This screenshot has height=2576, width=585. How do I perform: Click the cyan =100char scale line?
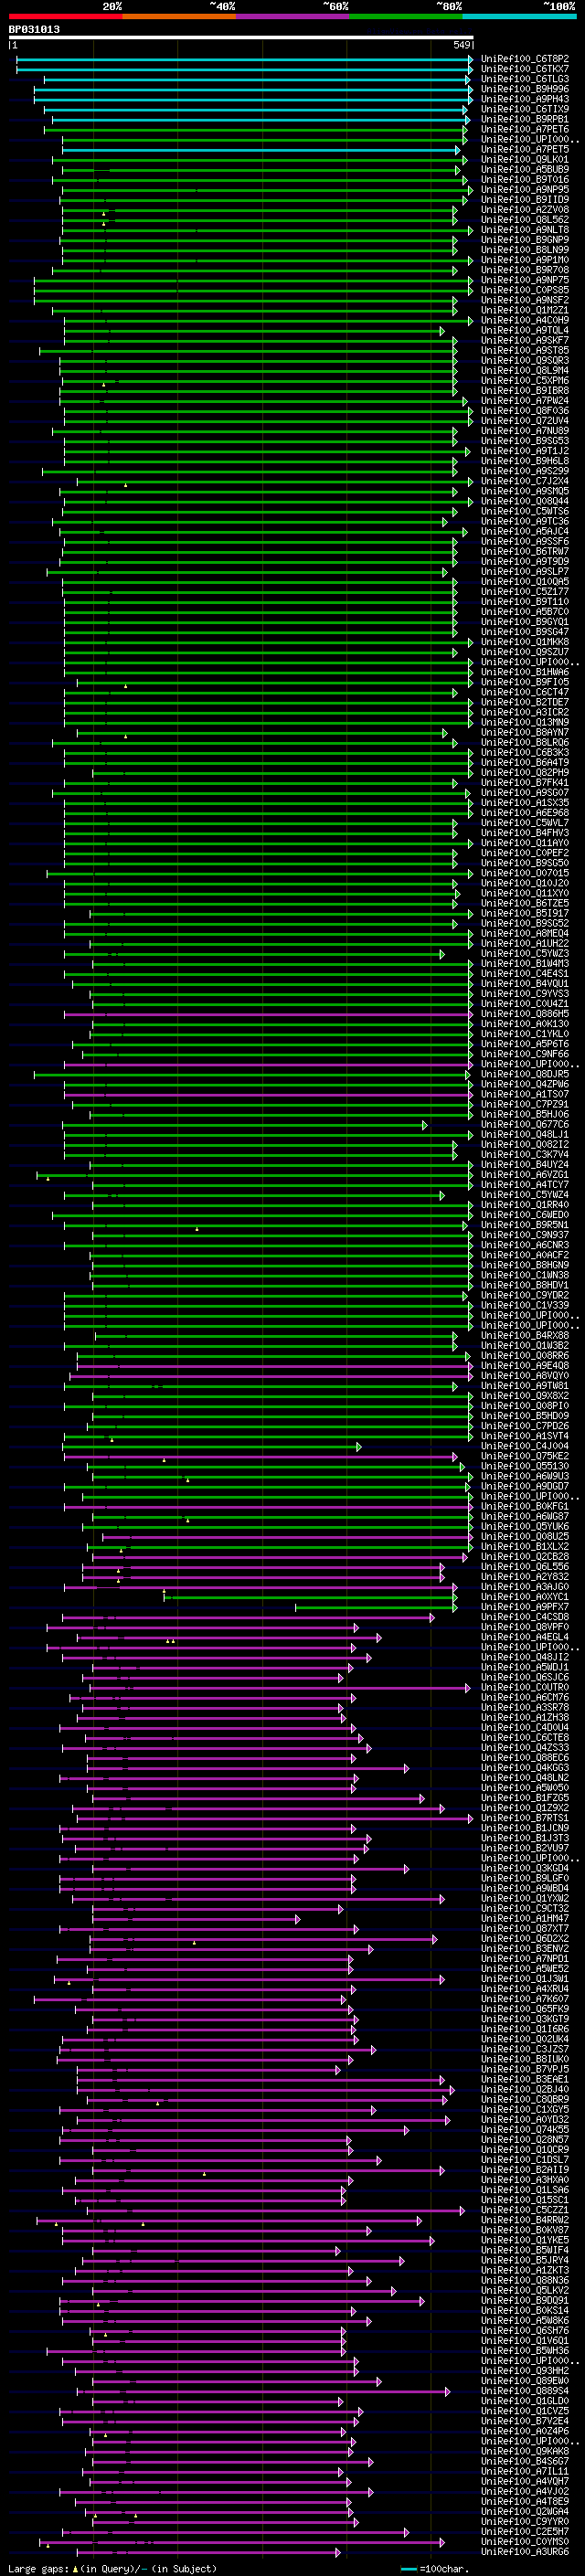[x=409, y=2569]
